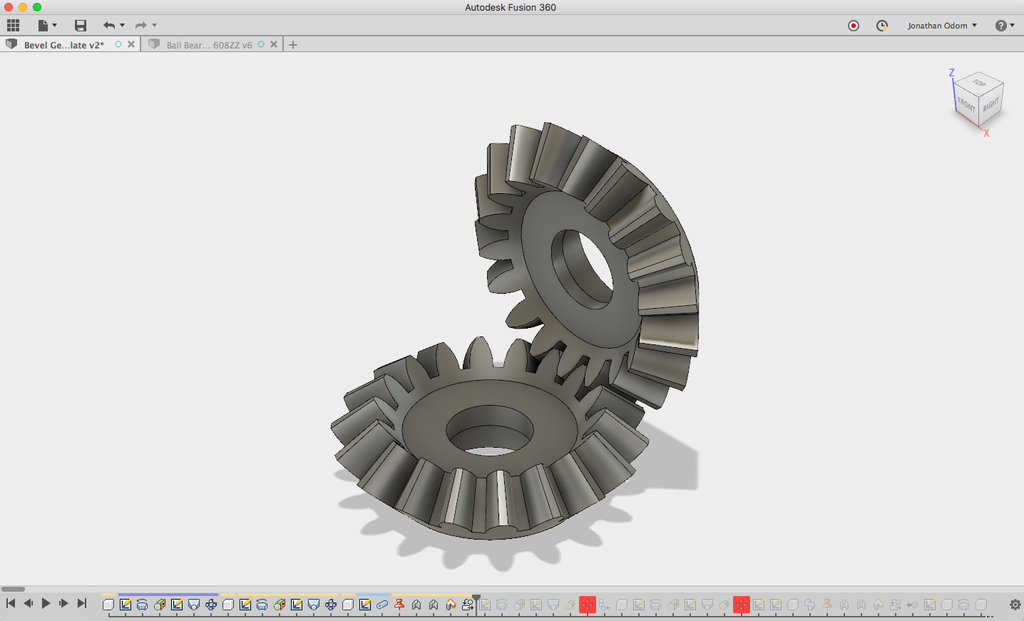The height and width of the screenshot is (621, 1024).
Task: Open the undo history dropdown arrow
Action: click(122, 25)
